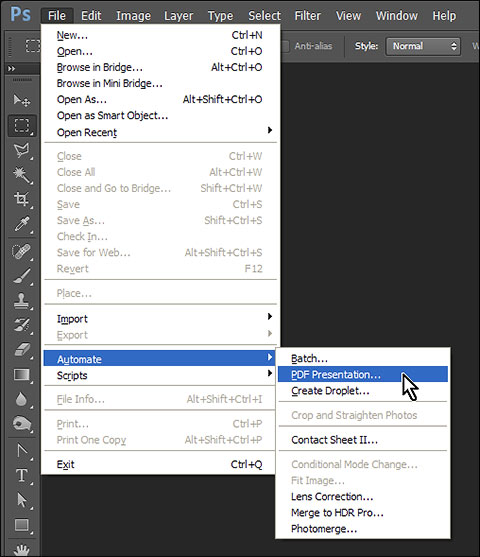Screen dimensions: 480x557
Task: Select the Eyedropper tool
Action: (x=22, y=224)
